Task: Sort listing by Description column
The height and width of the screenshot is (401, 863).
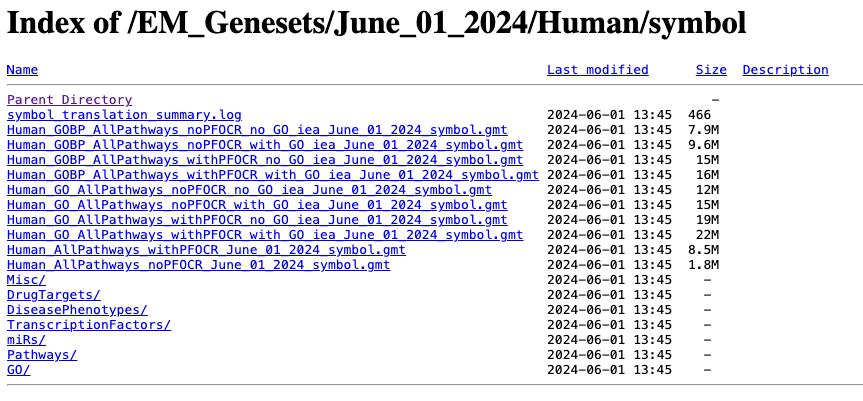Action: pyautogui.click(x=785, y=70)
